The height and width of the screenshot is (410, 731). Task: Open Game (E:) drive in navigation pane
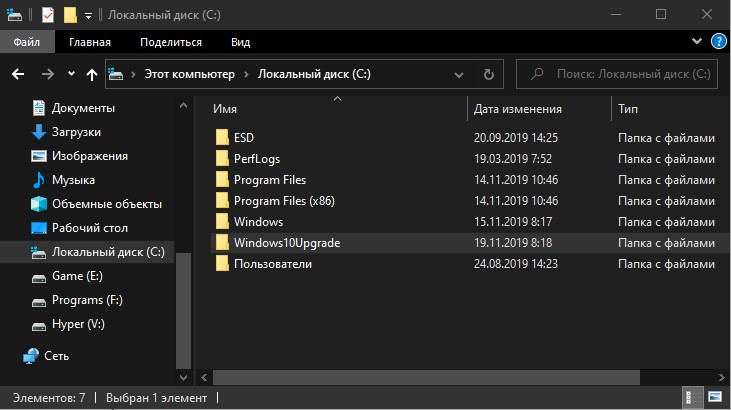pos(77,276)
